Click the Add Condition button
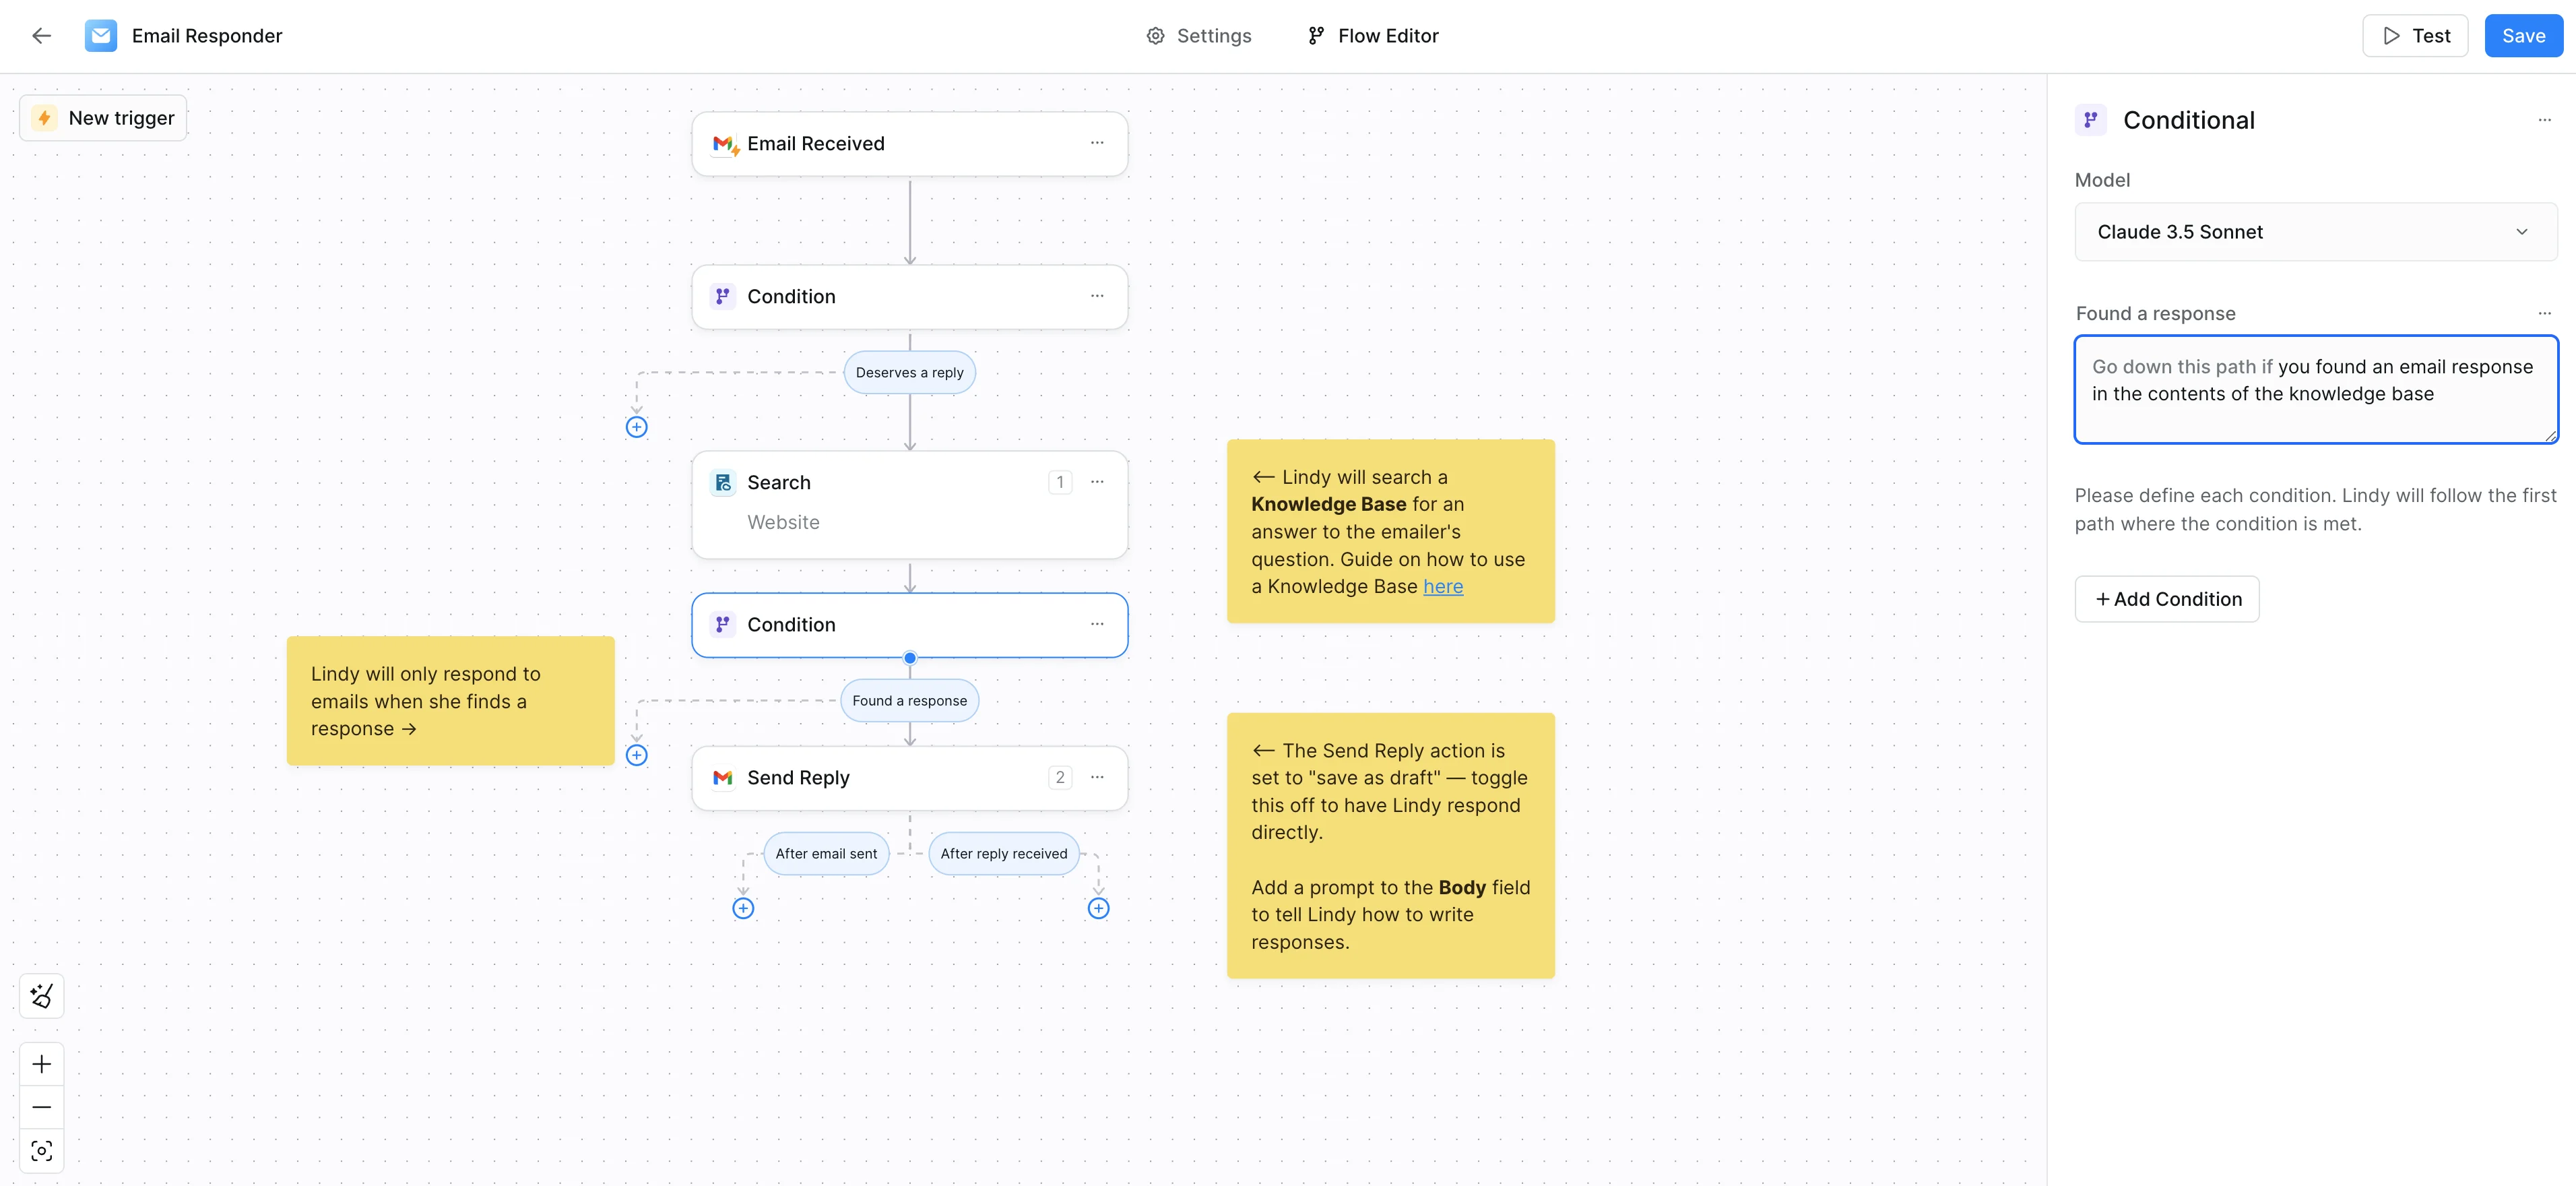Screen dimensions: 2576x1186 (2166, 599)
